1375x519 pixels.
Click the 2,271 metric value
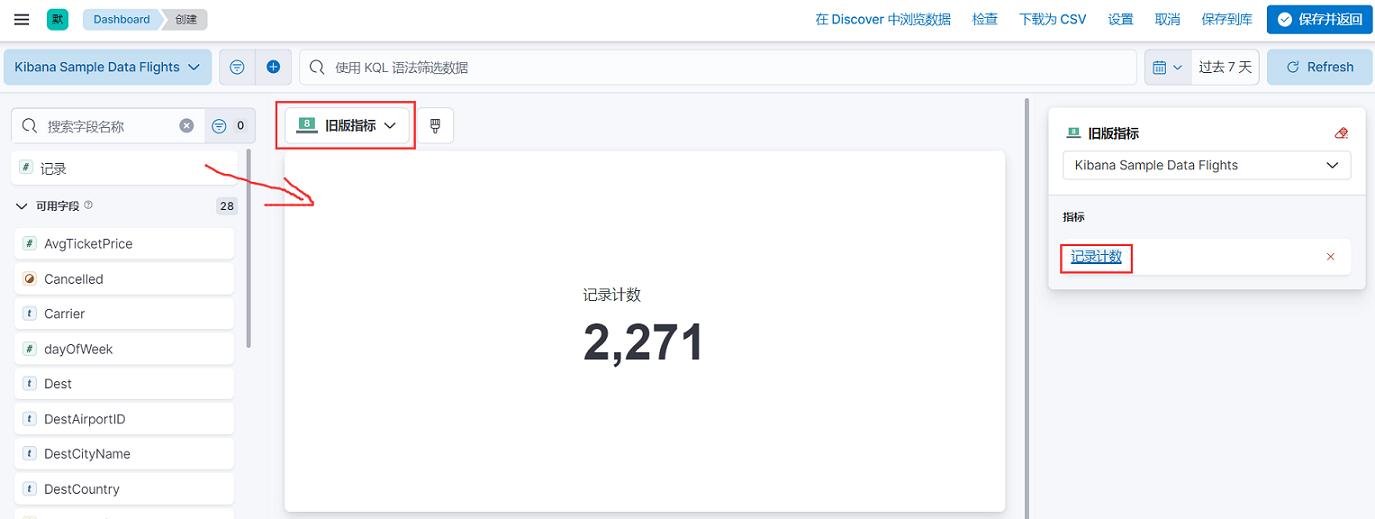644,343
